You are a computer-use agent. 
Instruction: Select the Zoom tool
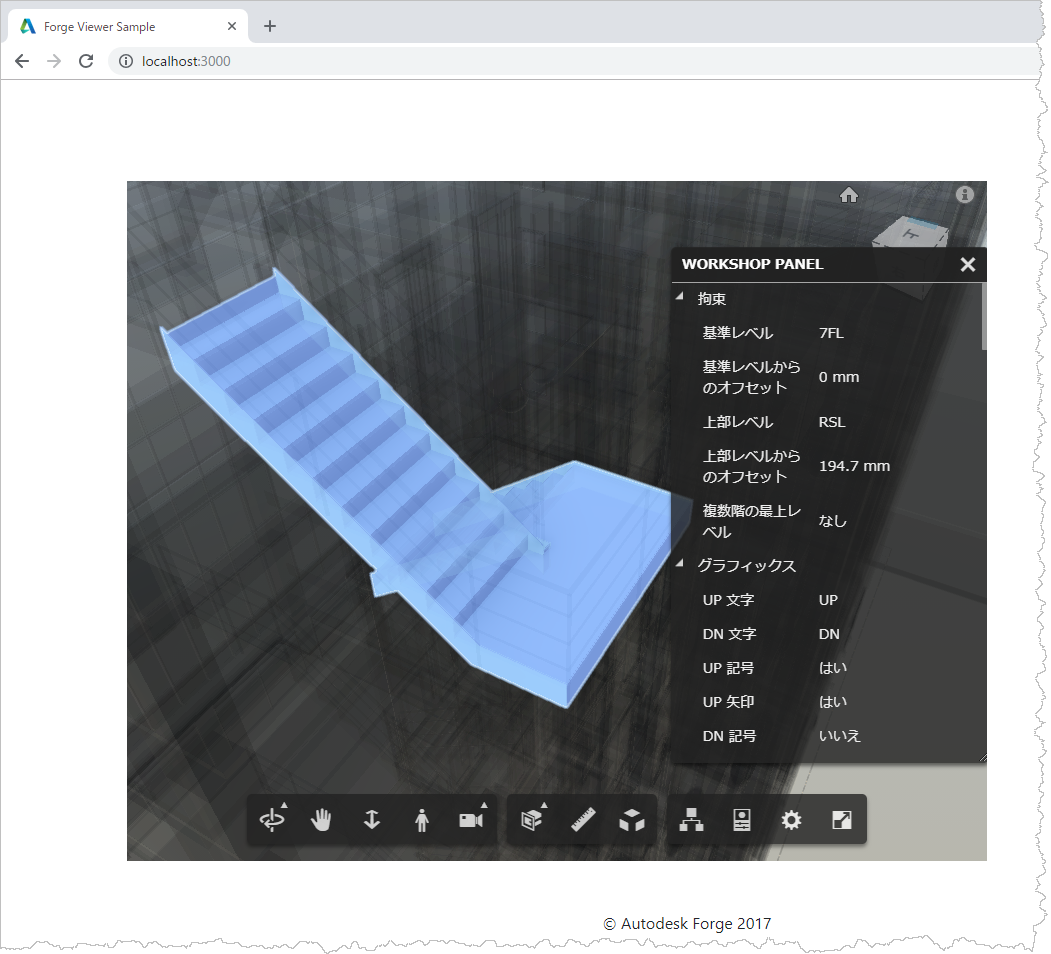[371, 819]
